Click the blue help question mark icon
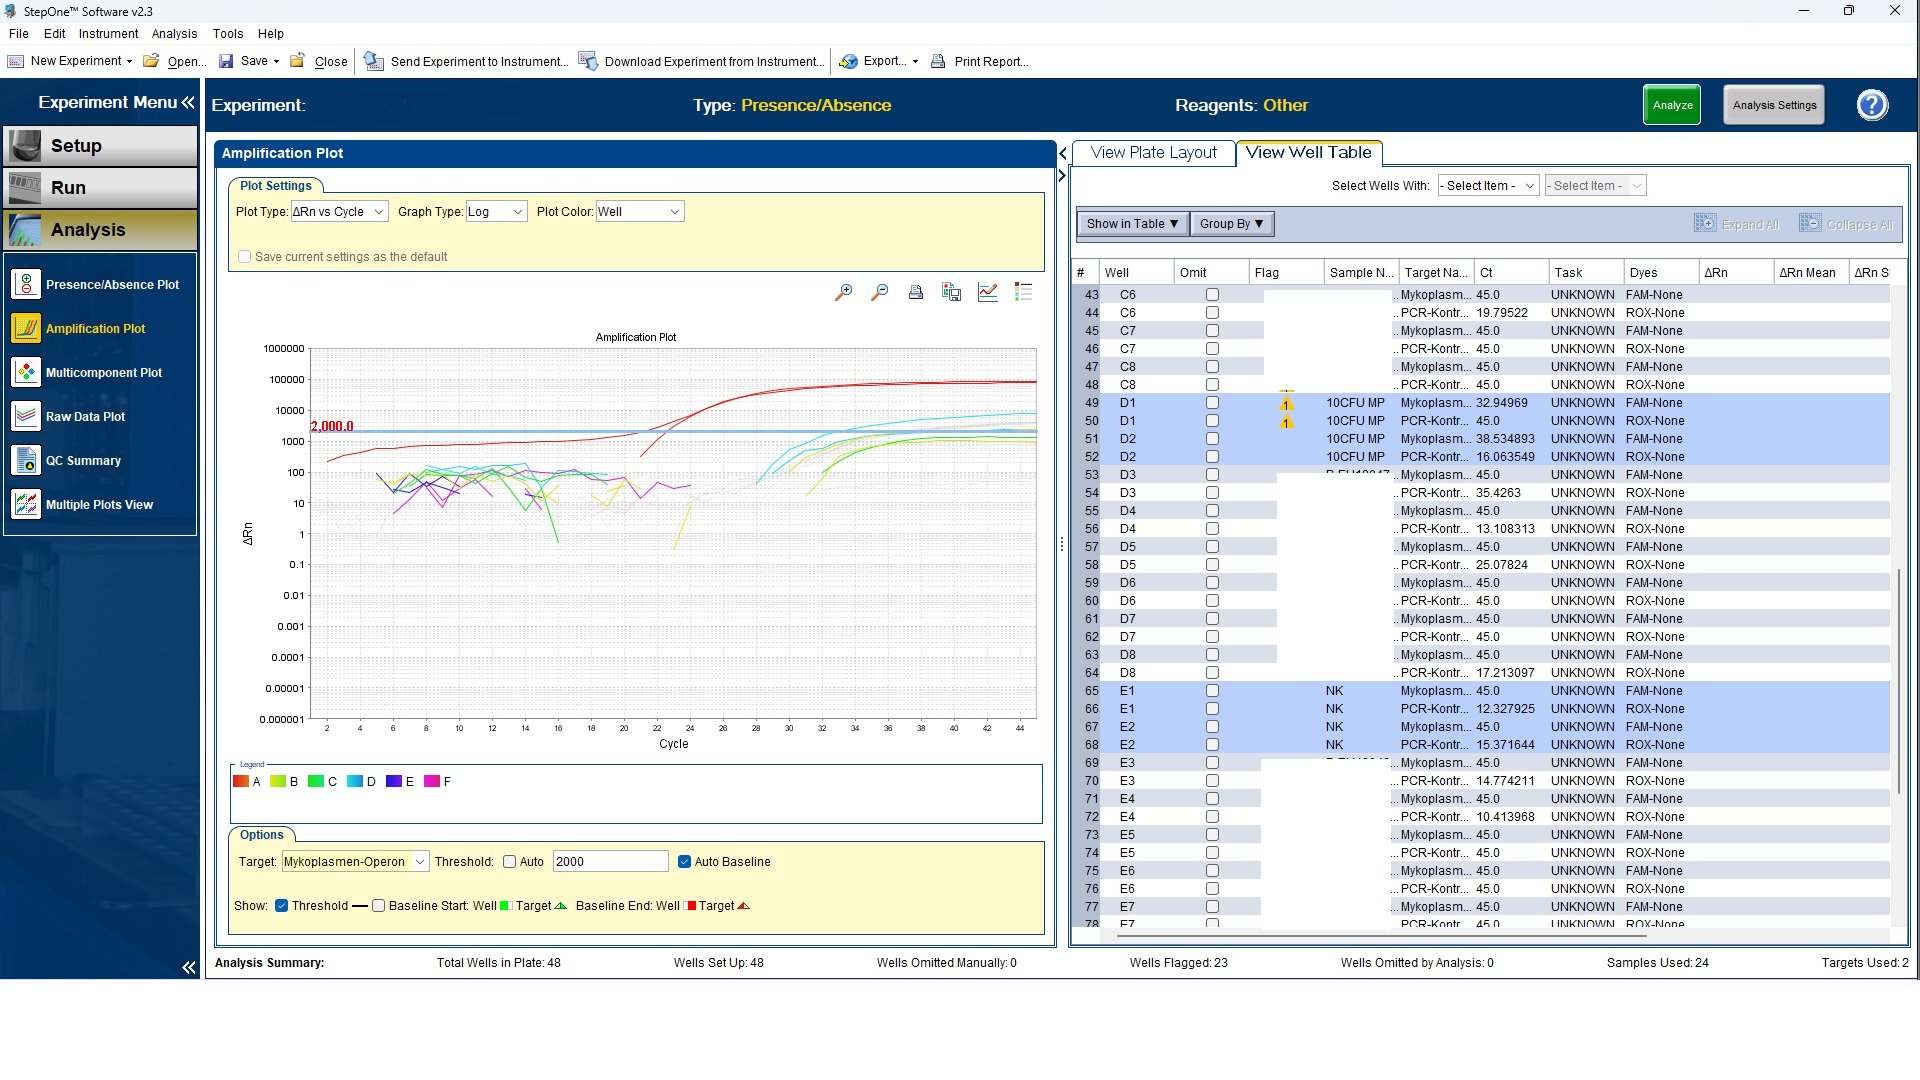 (x=1871, y=105)
